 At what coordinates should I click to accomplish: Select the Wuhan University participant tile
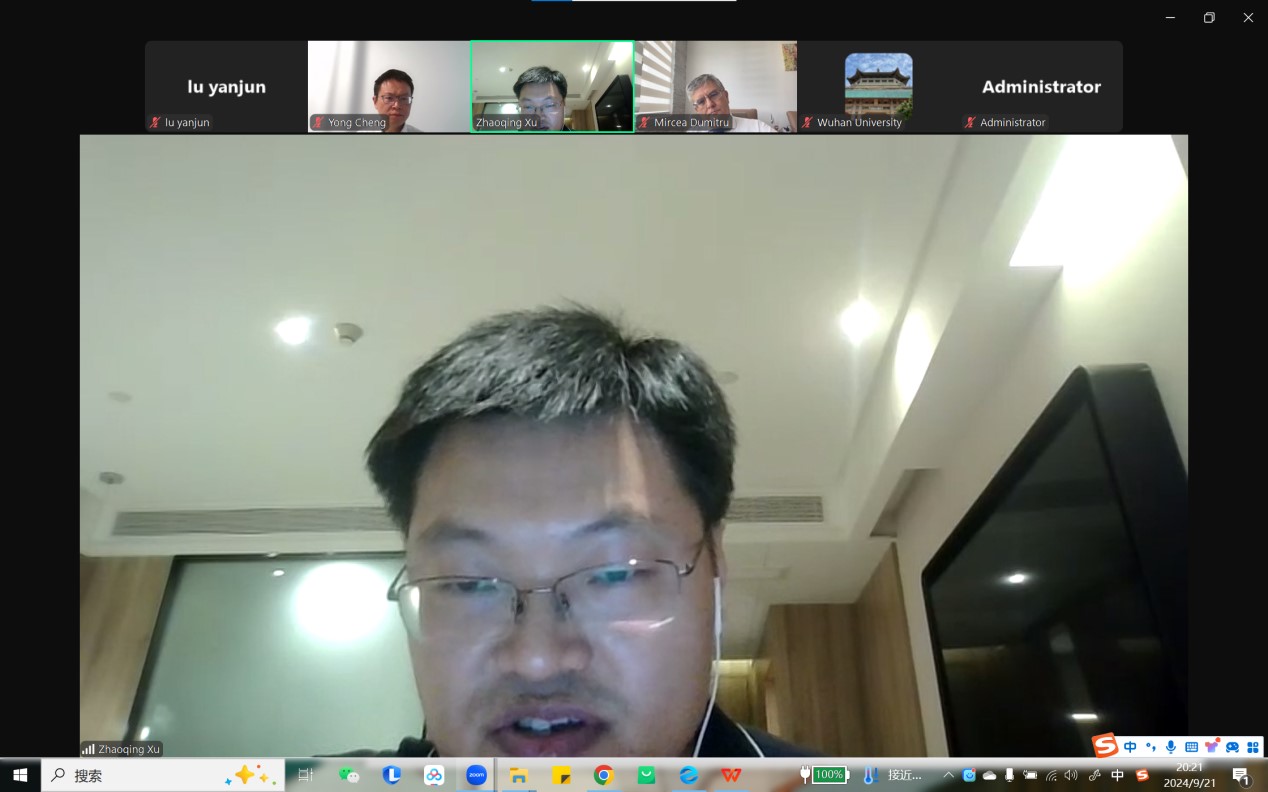(x=878, y=86)
